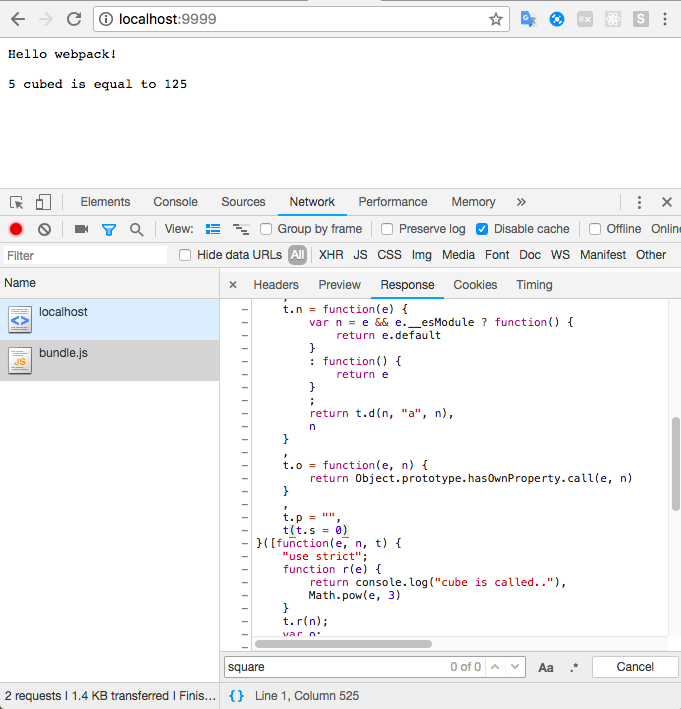Toggle the network filter funnel icon
681x709 pixels.
(x=109, y=229)
